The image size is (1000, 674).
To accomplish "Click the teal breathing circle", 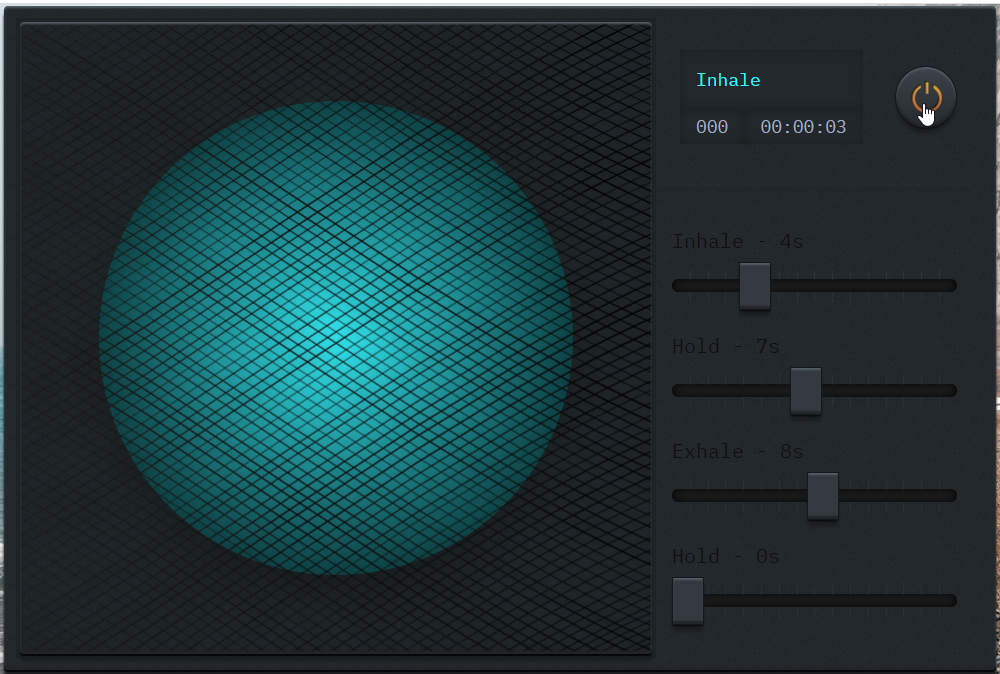I will (x=336, y=338).
